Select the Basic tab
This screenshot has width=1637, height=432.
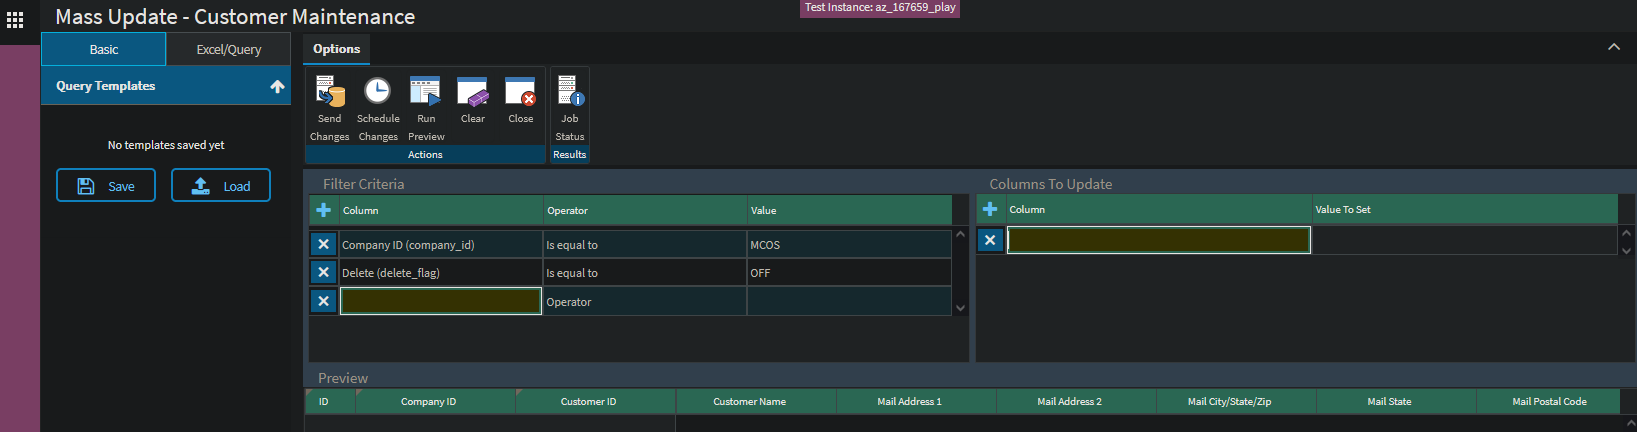(104, 49)
